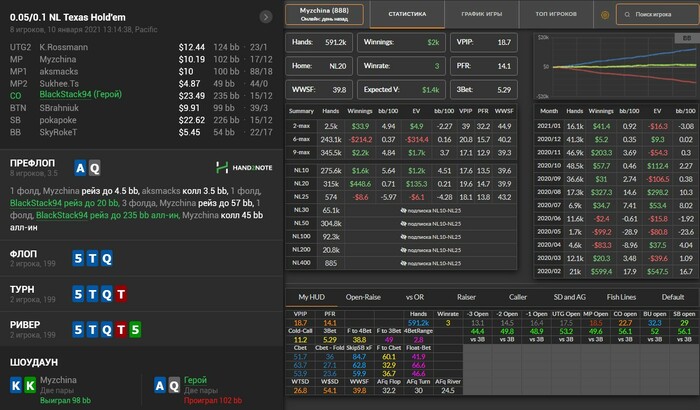Image resolution: width=700 pixels, height=410 pixels.
Task: Open player Sukhee.Ts in the seat list
Action: pos(59,84)
